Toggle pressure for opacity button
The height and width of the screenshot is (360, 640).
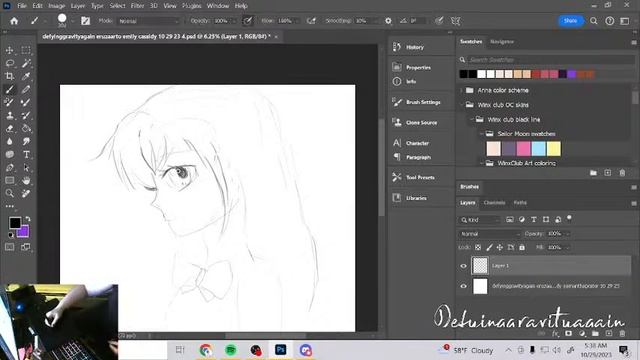[x=247, y=21]
